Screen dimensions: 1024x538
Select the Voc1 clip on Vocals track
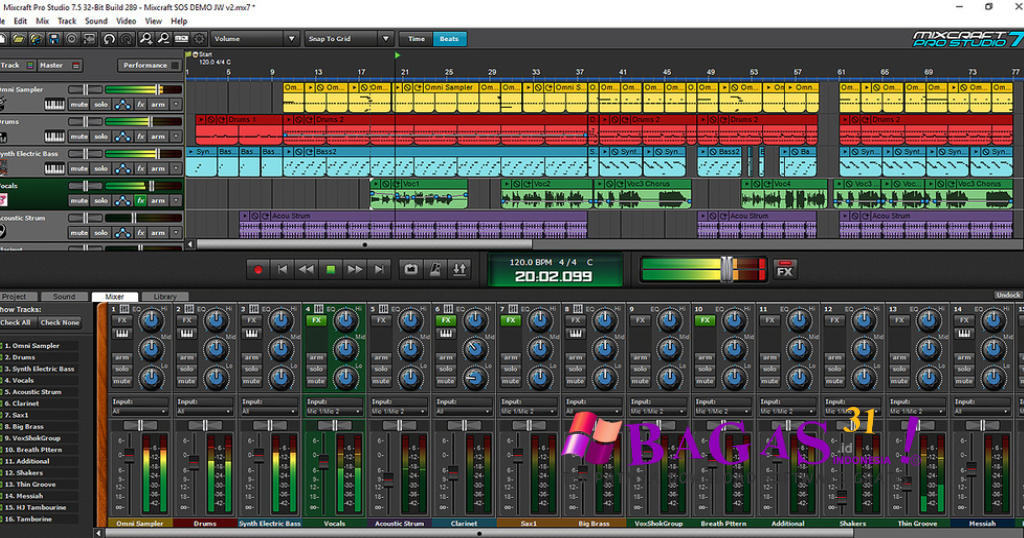click(419, 194)
